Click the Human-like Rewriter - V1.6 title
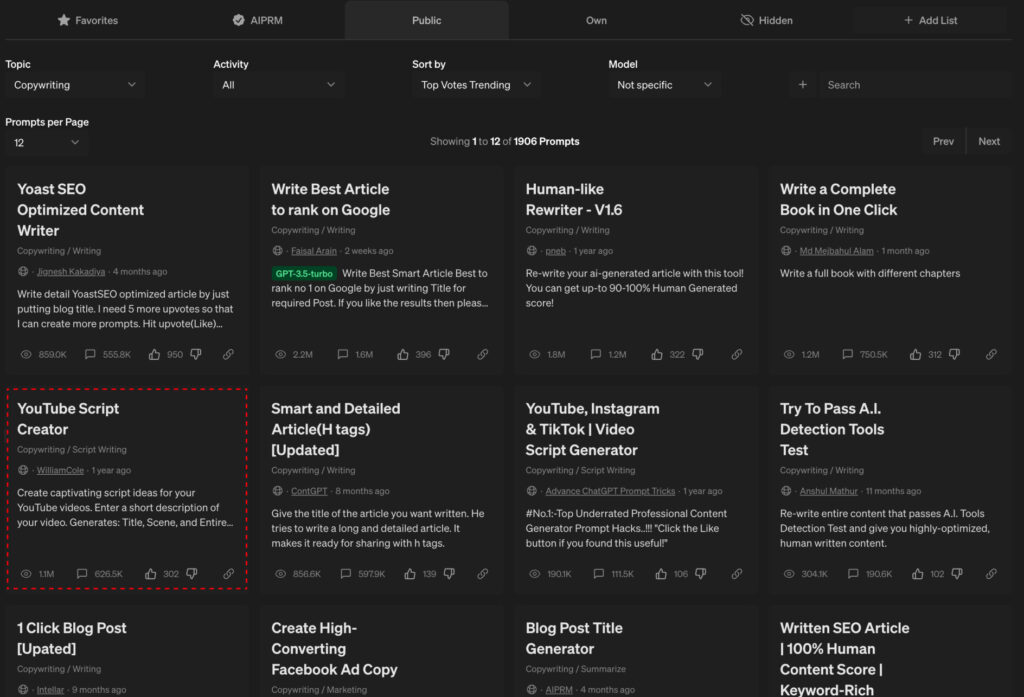 click(573, 199)
